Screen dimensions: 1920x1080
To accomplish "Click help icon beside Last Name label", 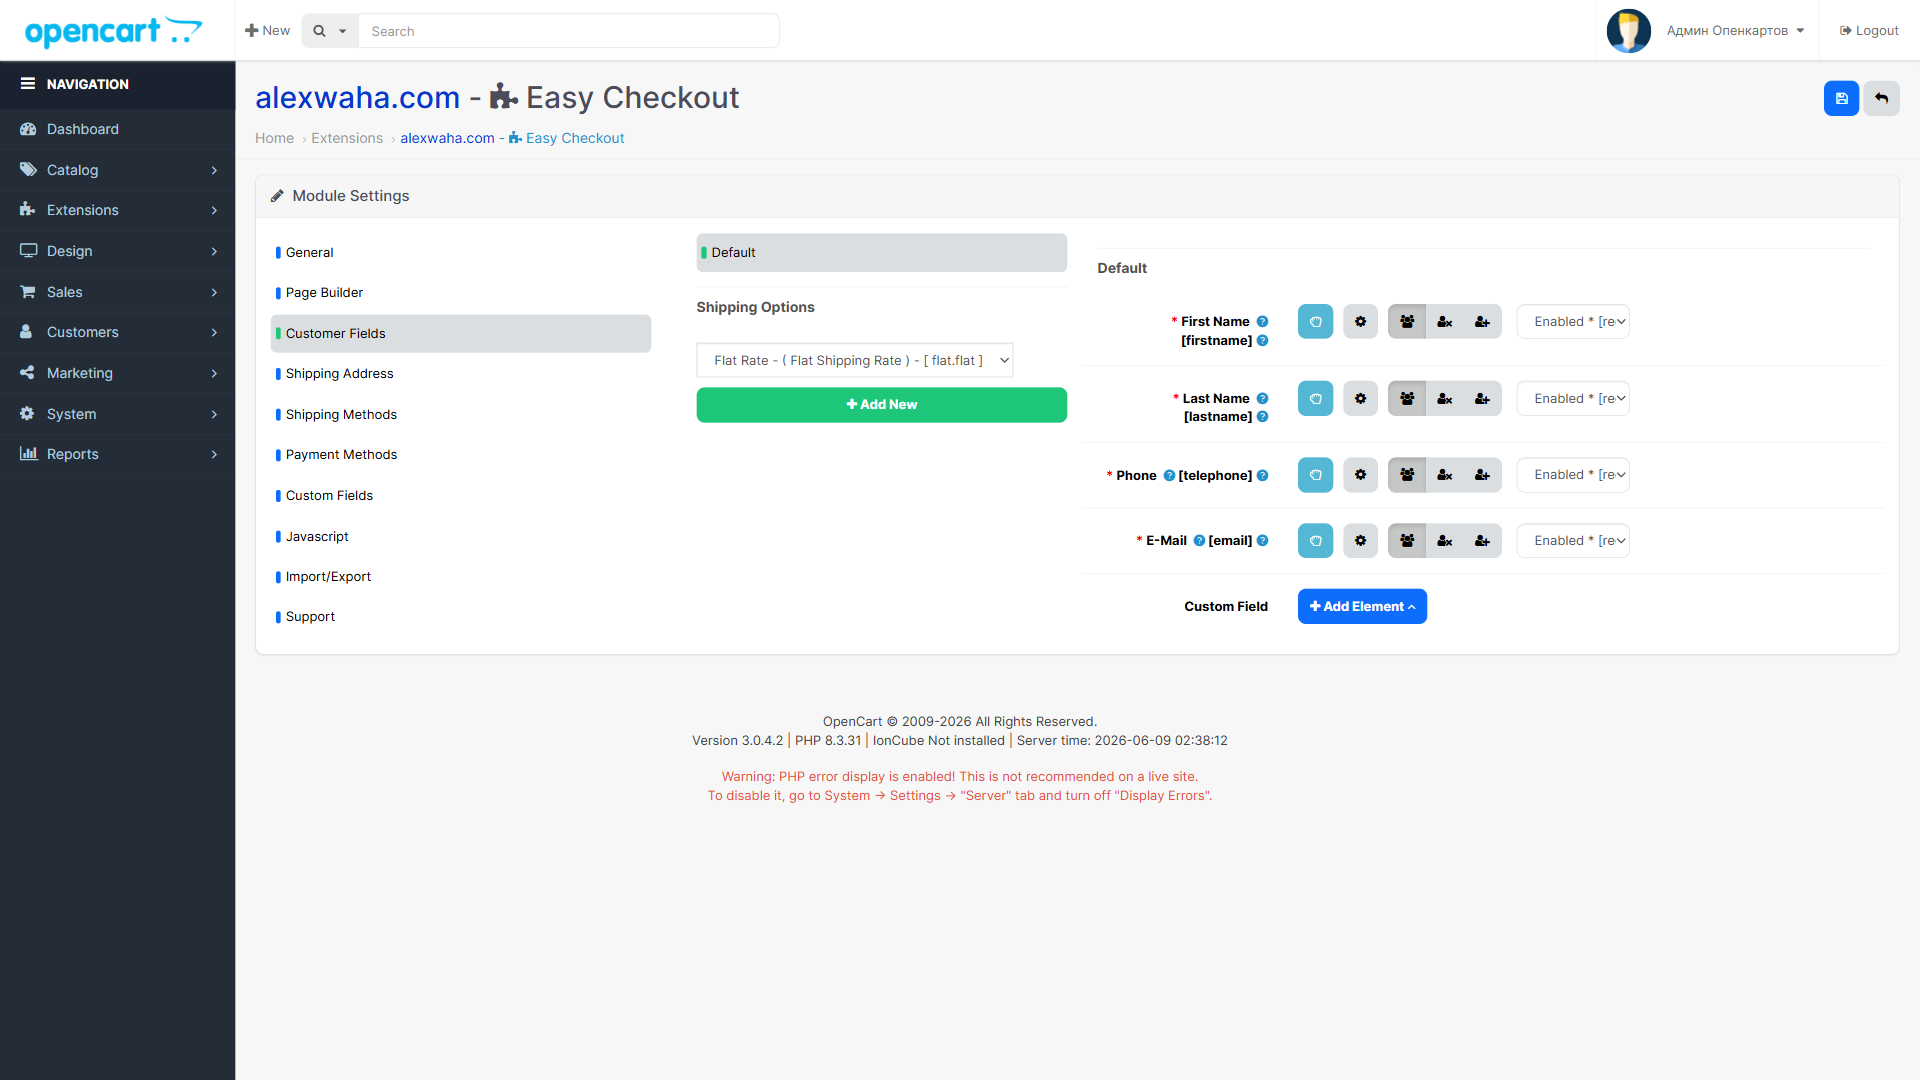I will (1262, 399).
